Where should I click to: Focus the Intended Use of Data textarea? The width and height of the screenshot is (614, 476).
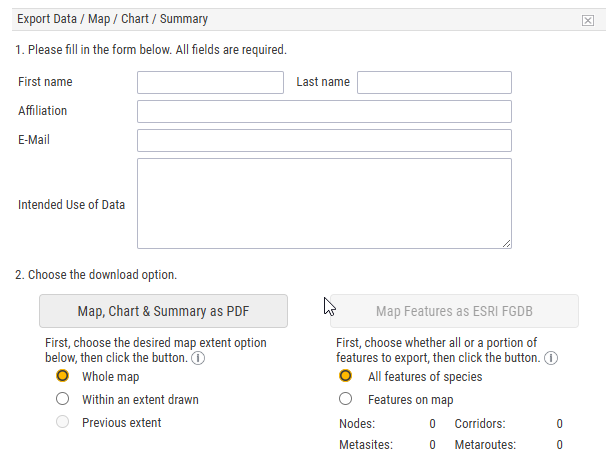[x=324, y=204]
